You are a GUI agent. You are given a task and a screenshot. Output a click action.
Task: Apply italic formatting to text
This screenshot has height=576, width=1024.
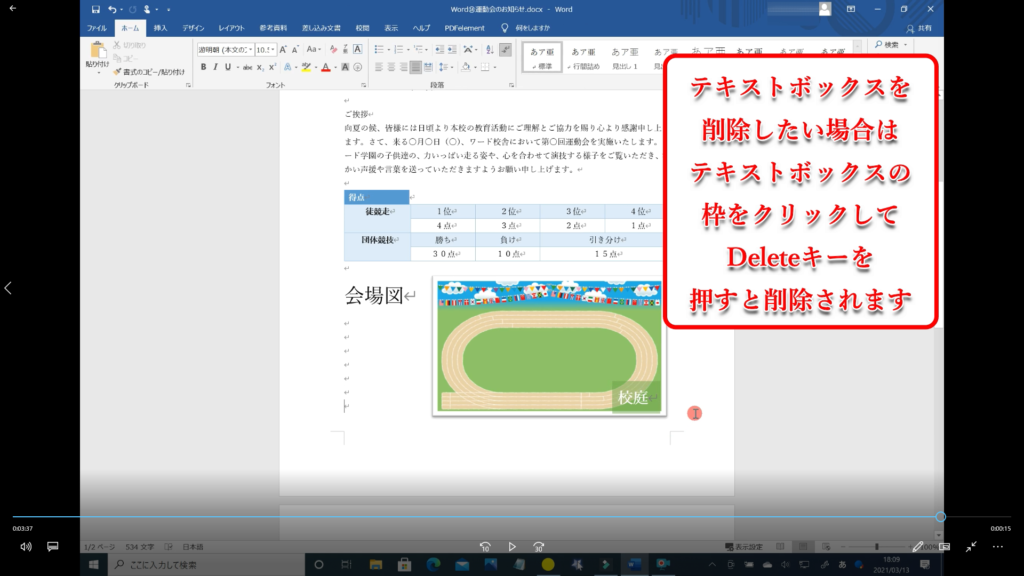click(x=216, y=67)
